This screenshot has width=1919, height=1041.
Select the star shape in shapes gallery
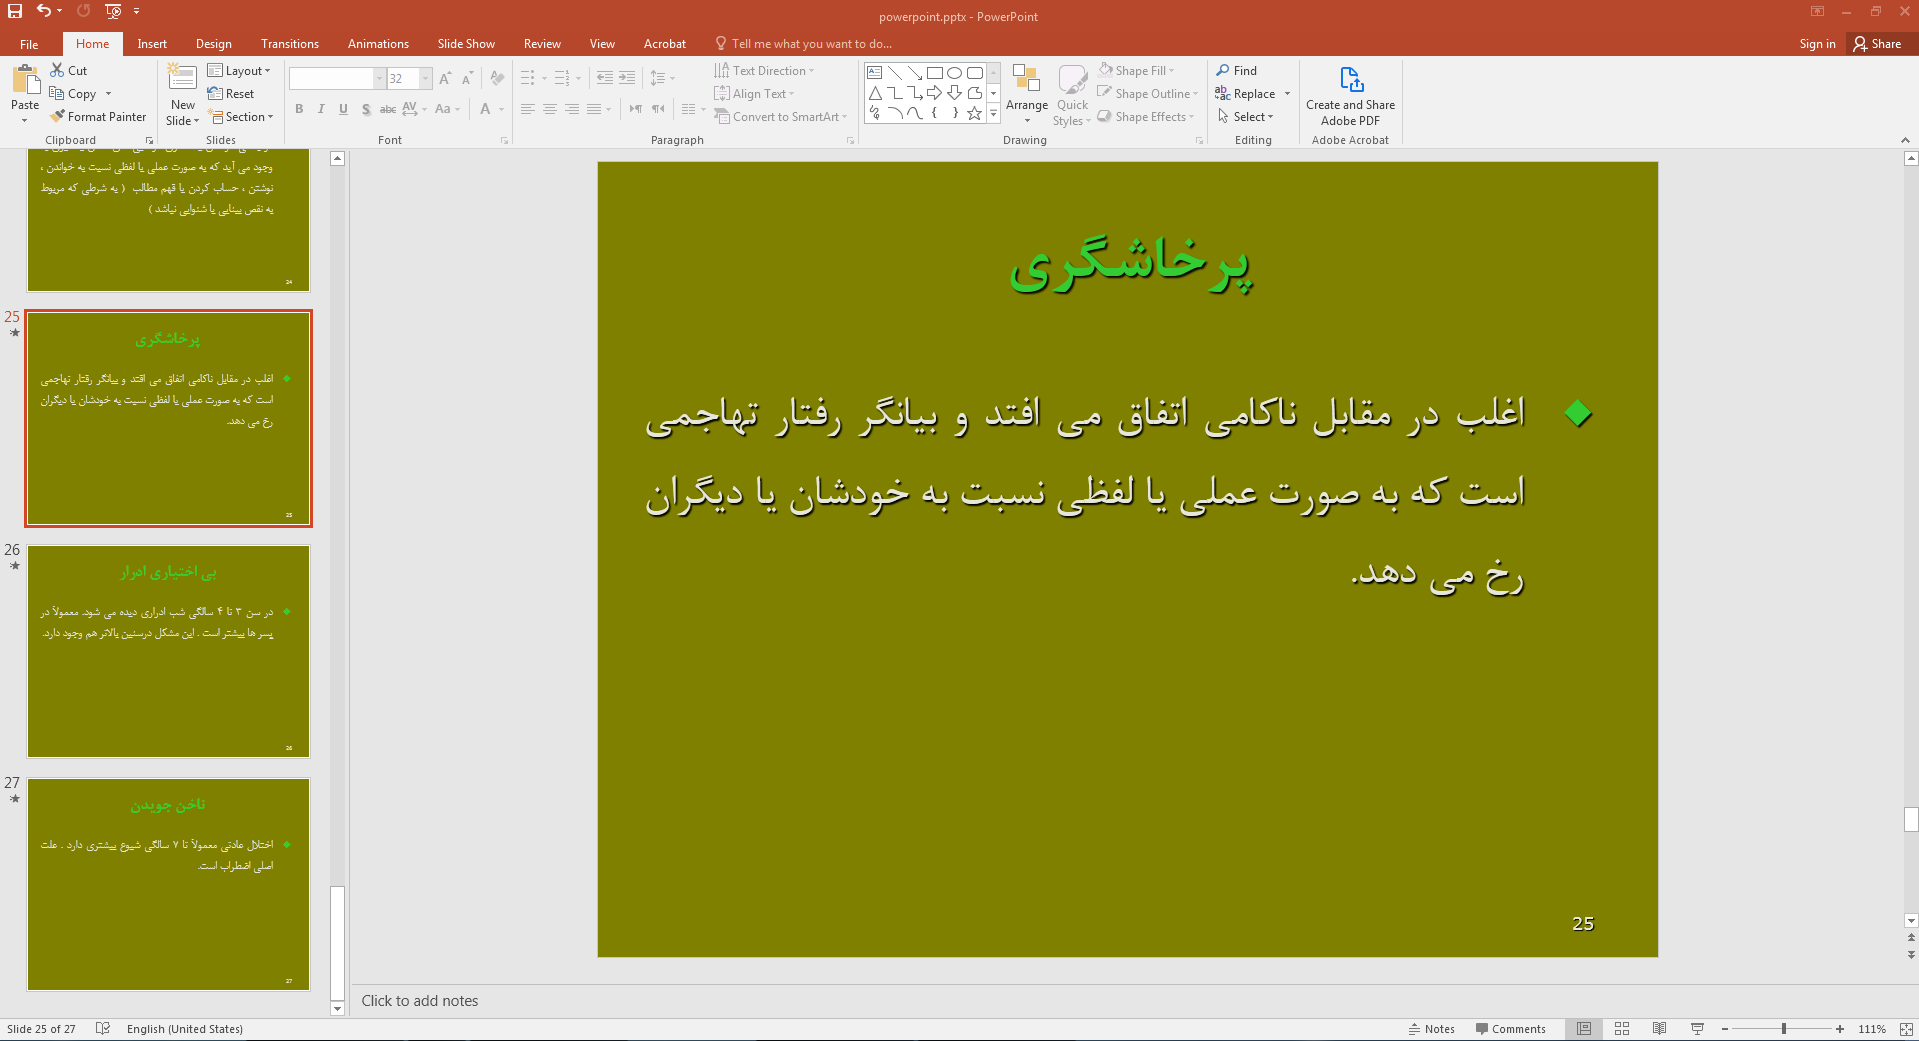[x=974, y=113]
